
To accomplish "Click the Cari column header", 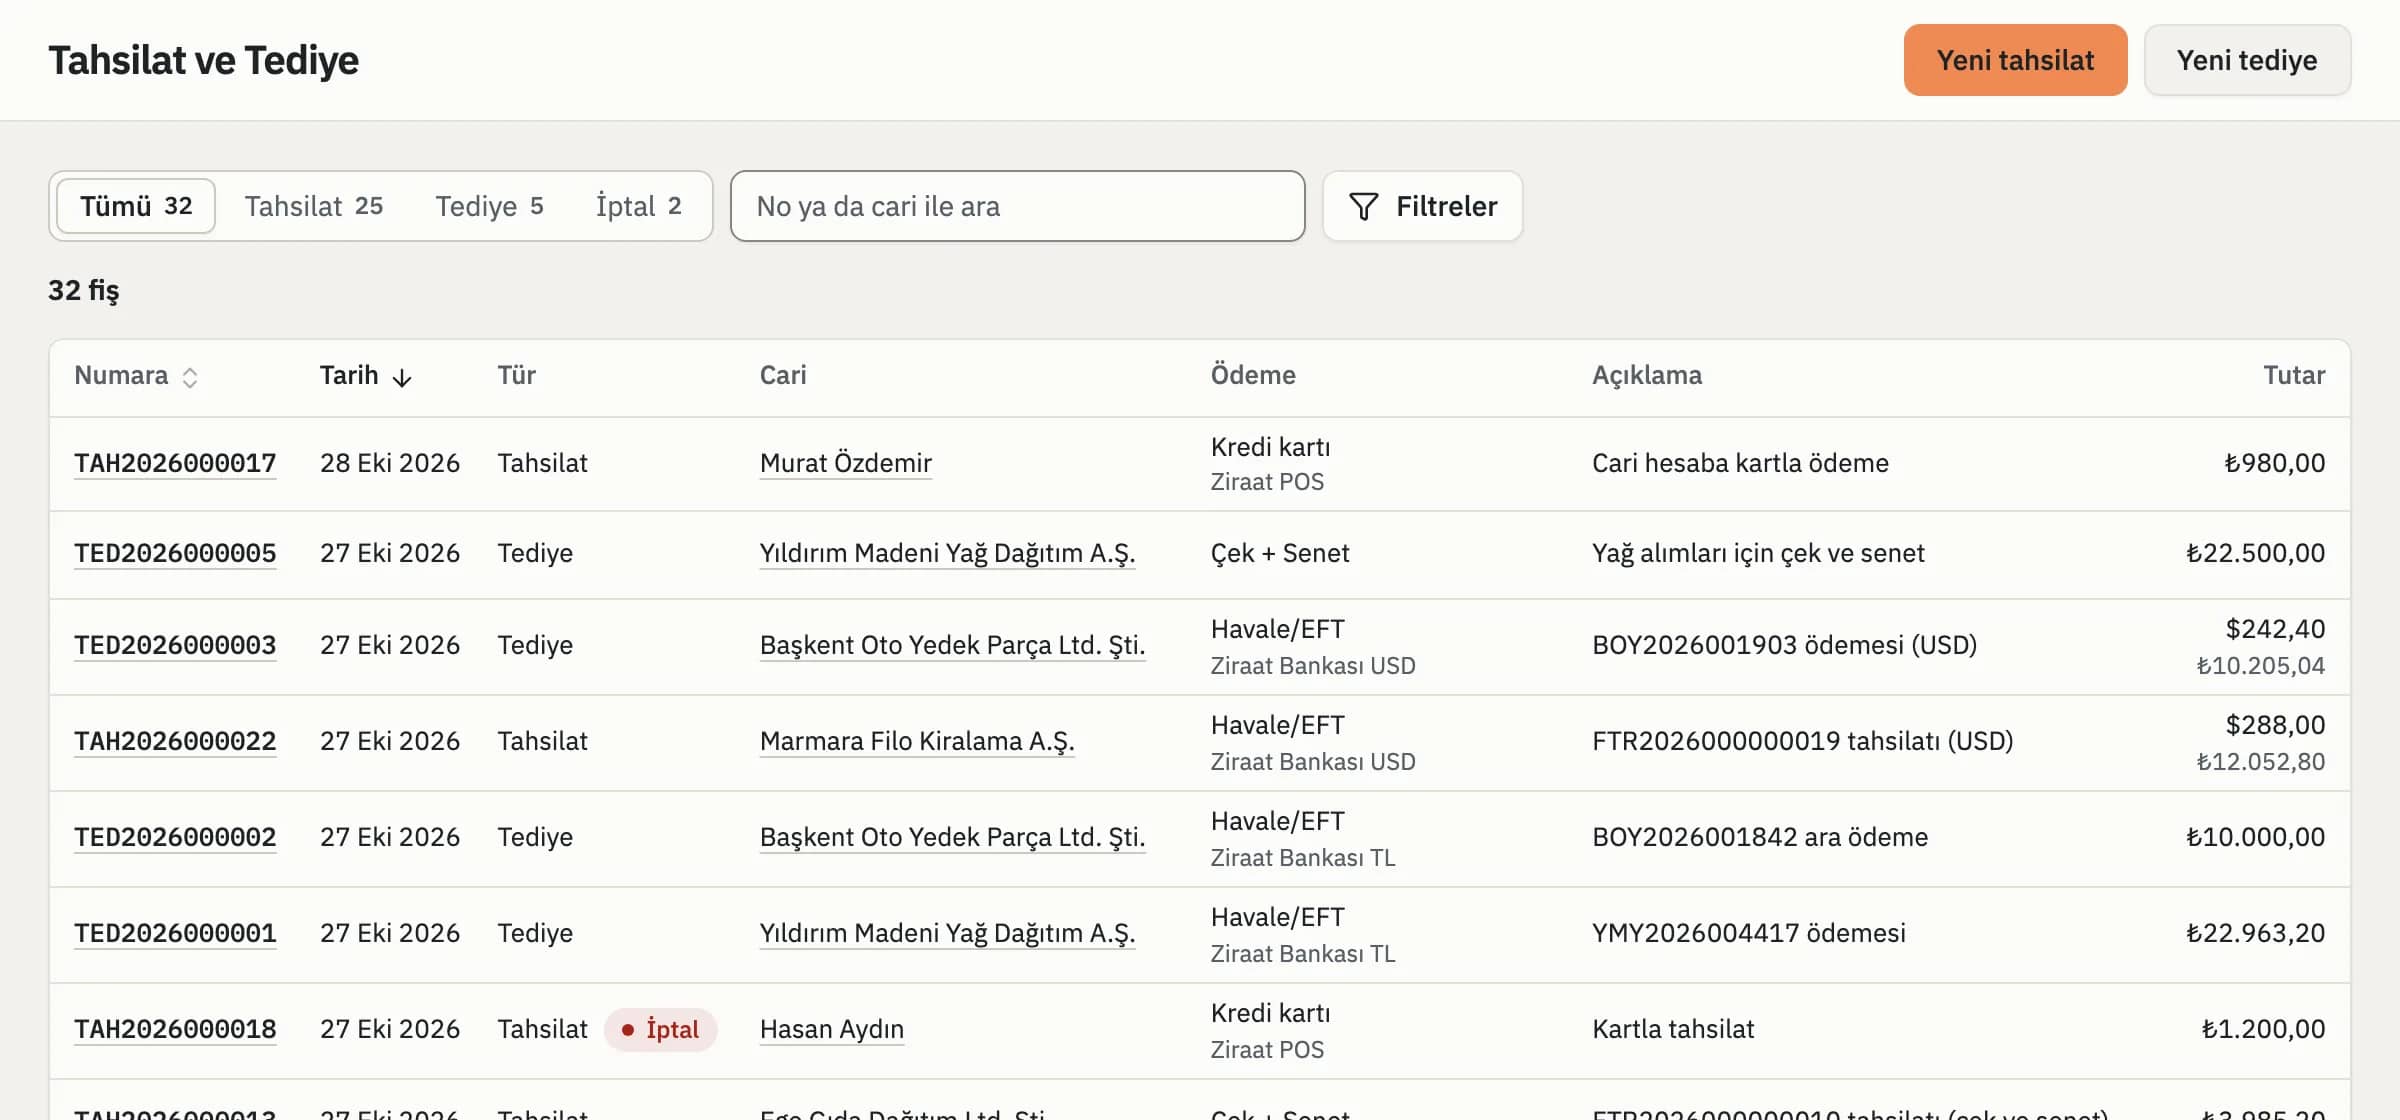I will pos(783,375).
